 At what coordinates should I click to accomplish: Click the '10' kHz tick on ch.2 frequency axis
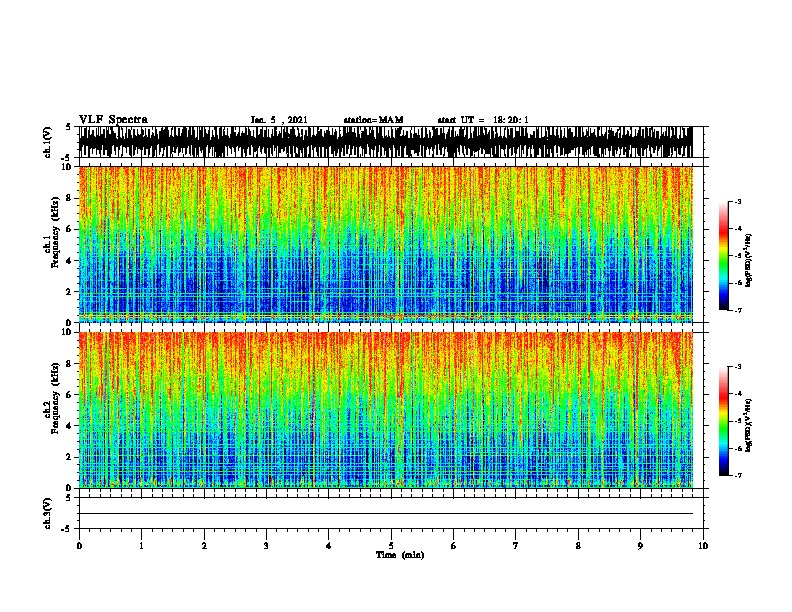coord(68,332)
